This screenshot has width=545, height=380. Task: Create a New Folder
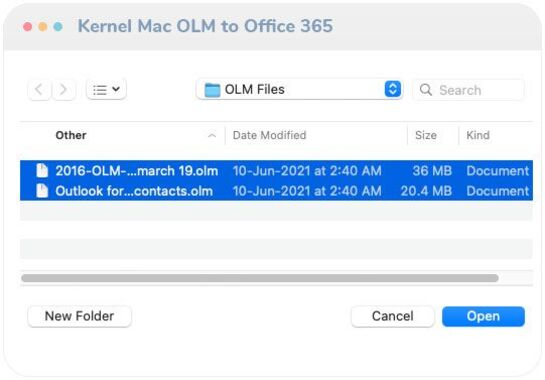point(80,316)
